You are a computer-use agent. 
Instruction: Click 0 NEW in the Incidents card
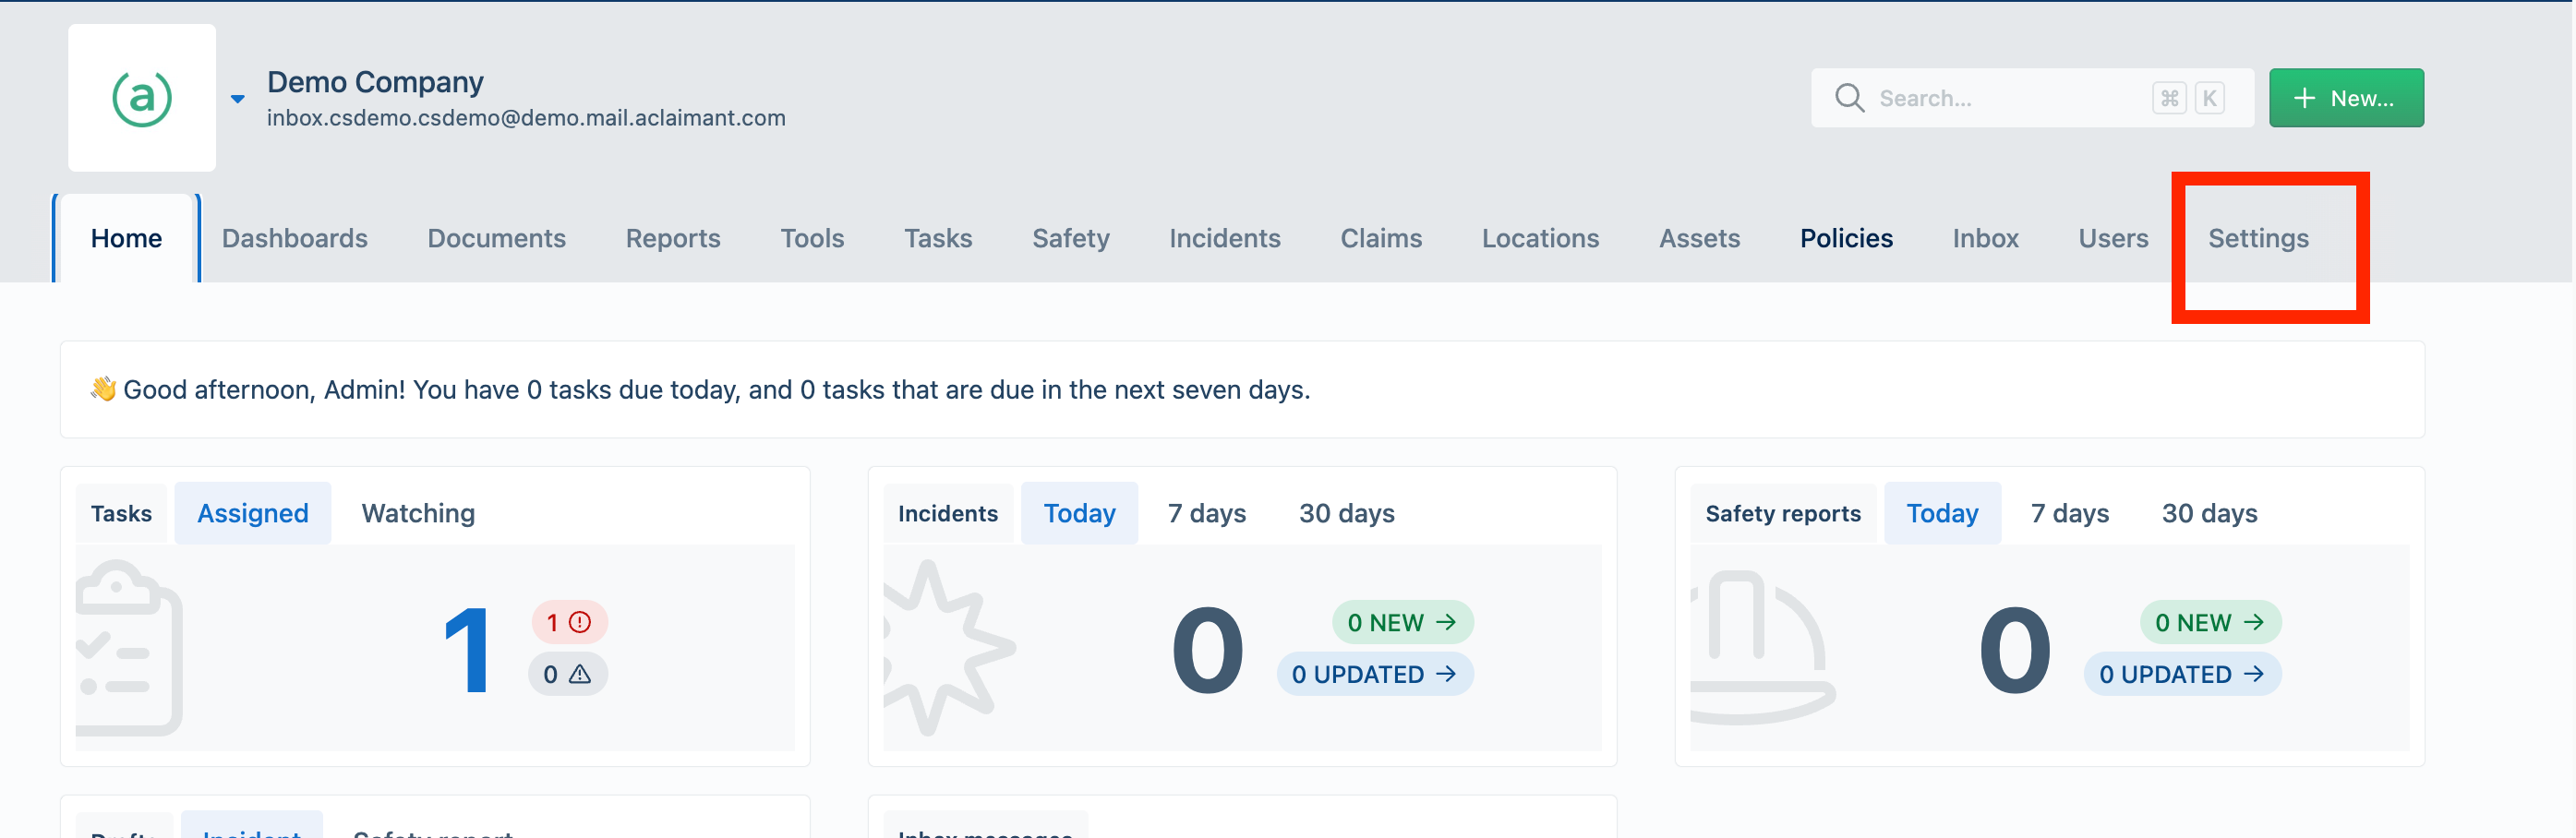click(1402, 622)
